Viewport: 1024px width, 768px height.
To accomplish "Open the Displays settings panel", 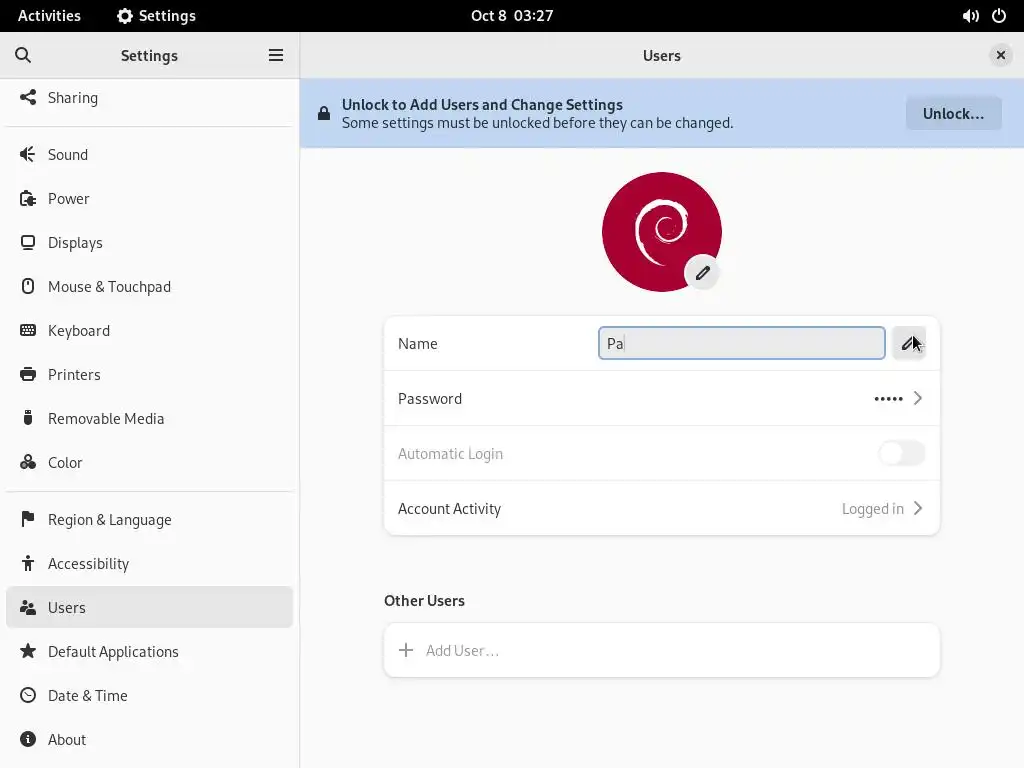I will tap(150, 242).
